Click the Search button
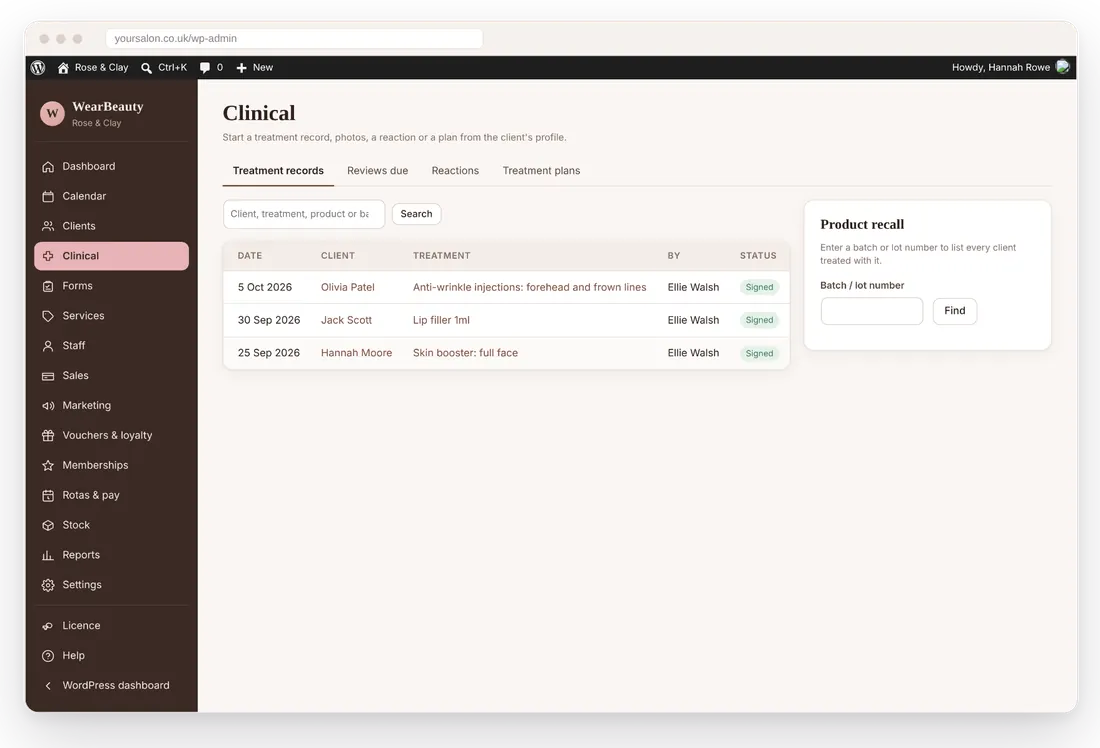The width and height of the screenshot is (1100, 748). (416, 214)
